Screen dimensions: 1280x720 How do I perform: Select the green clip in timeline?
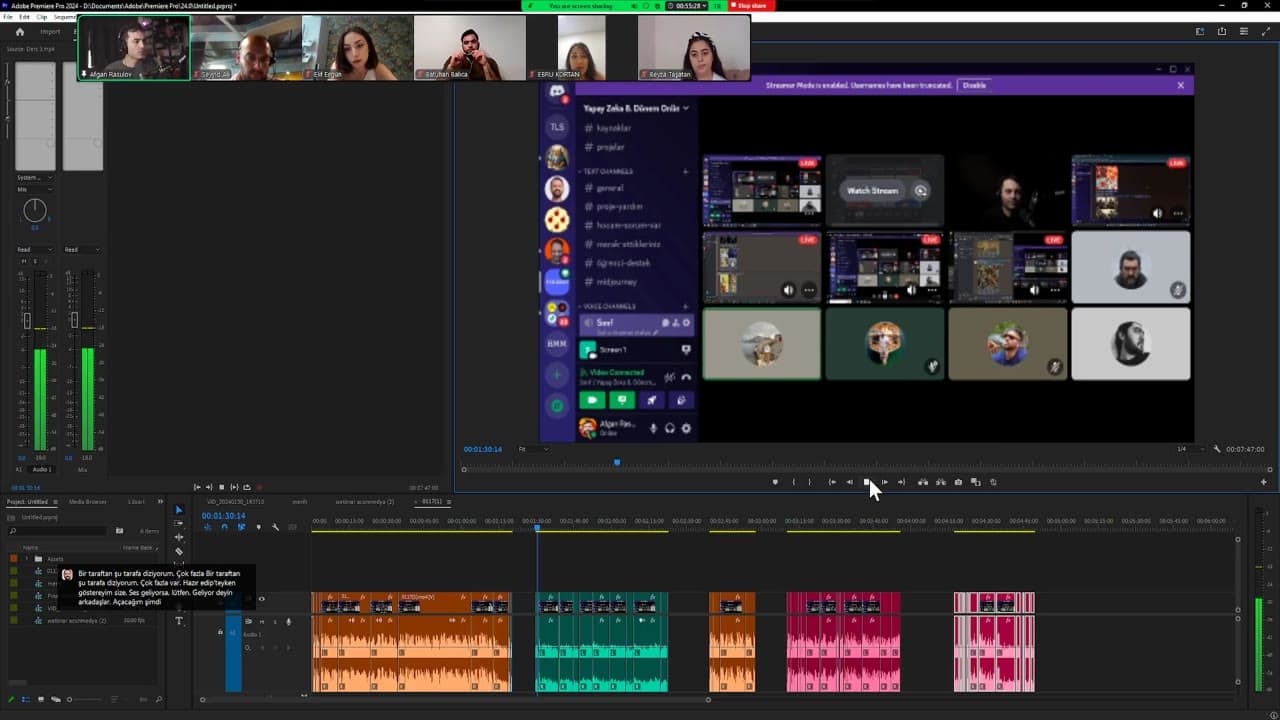[x=602, y=642]
